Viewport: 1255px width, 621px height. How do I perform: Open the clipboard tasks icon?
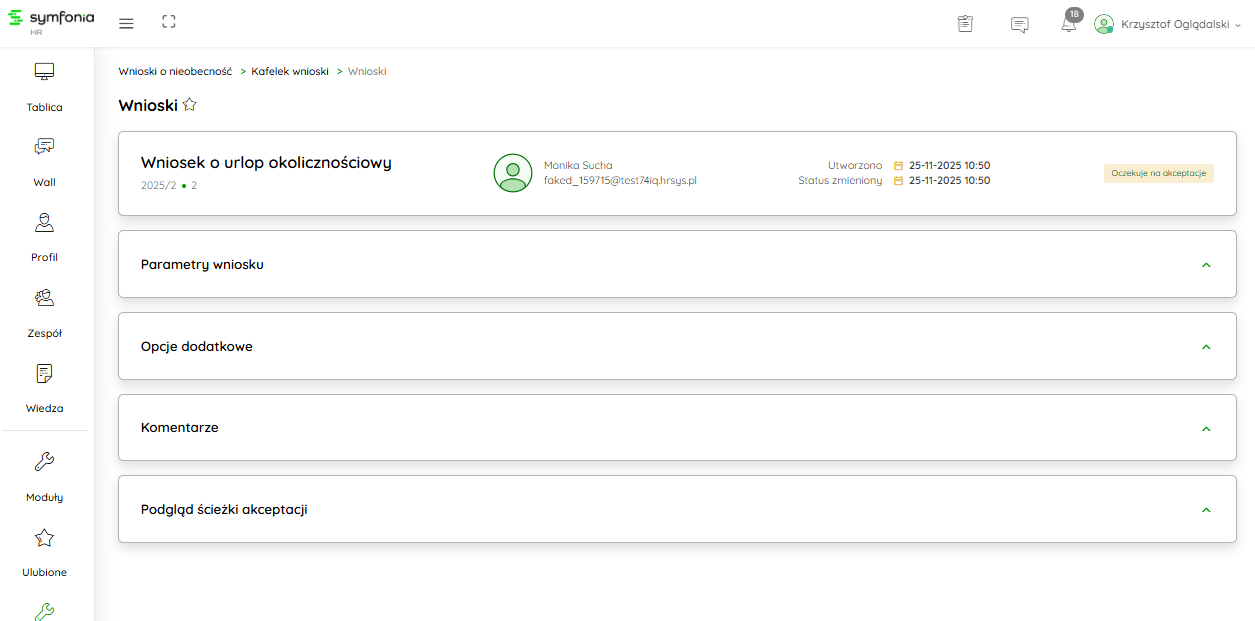click(965, 24)
